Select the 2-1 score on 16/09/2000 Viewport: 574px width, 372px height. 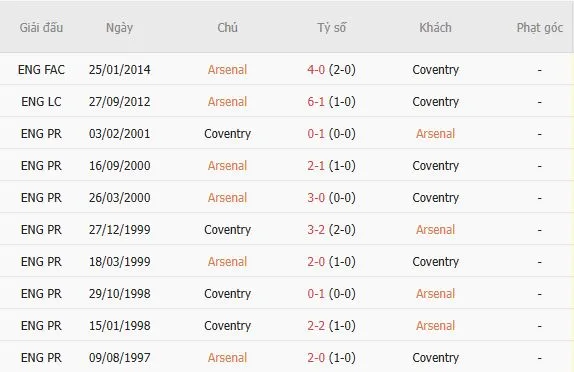[x=316, y=165]
